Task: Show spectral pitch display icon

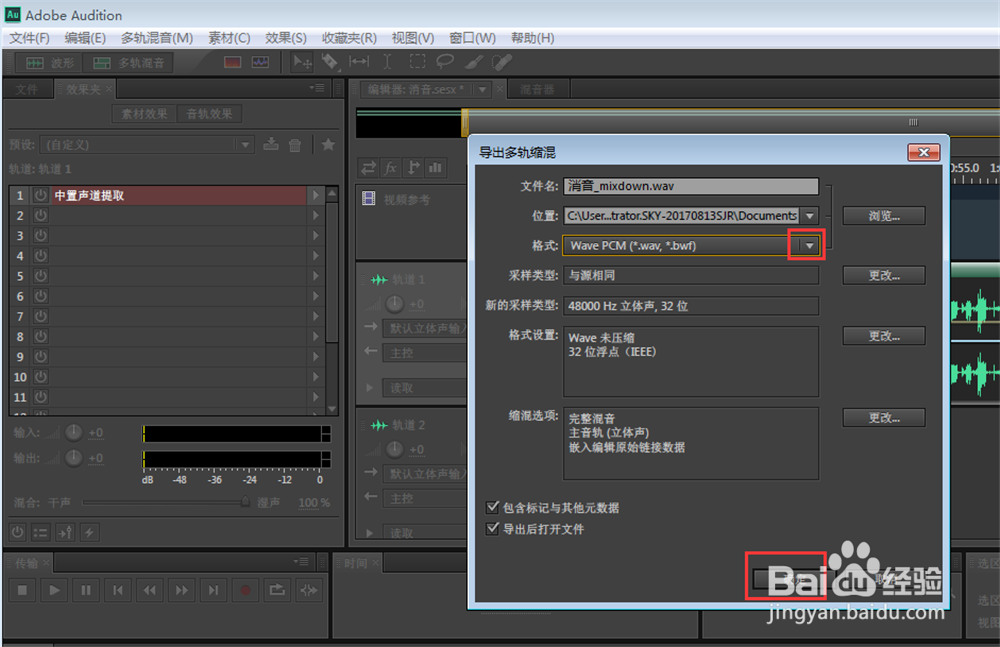Action: pyautogui.click(x=260, y=63)
